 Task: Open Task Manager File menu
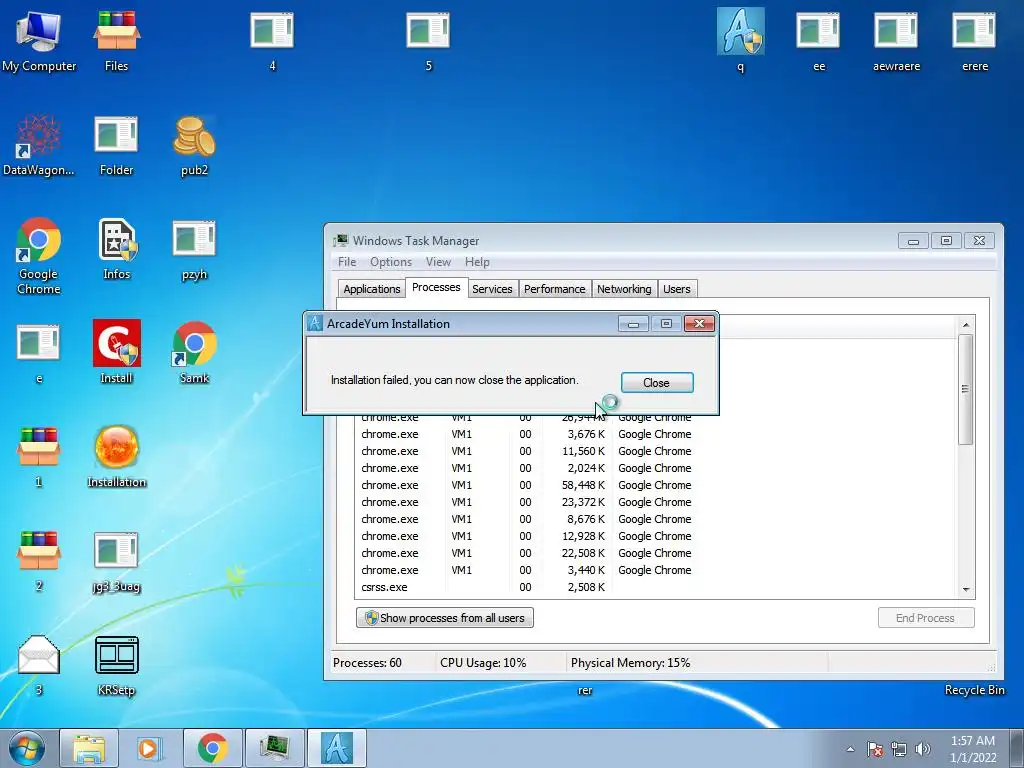tap(347, 262)
